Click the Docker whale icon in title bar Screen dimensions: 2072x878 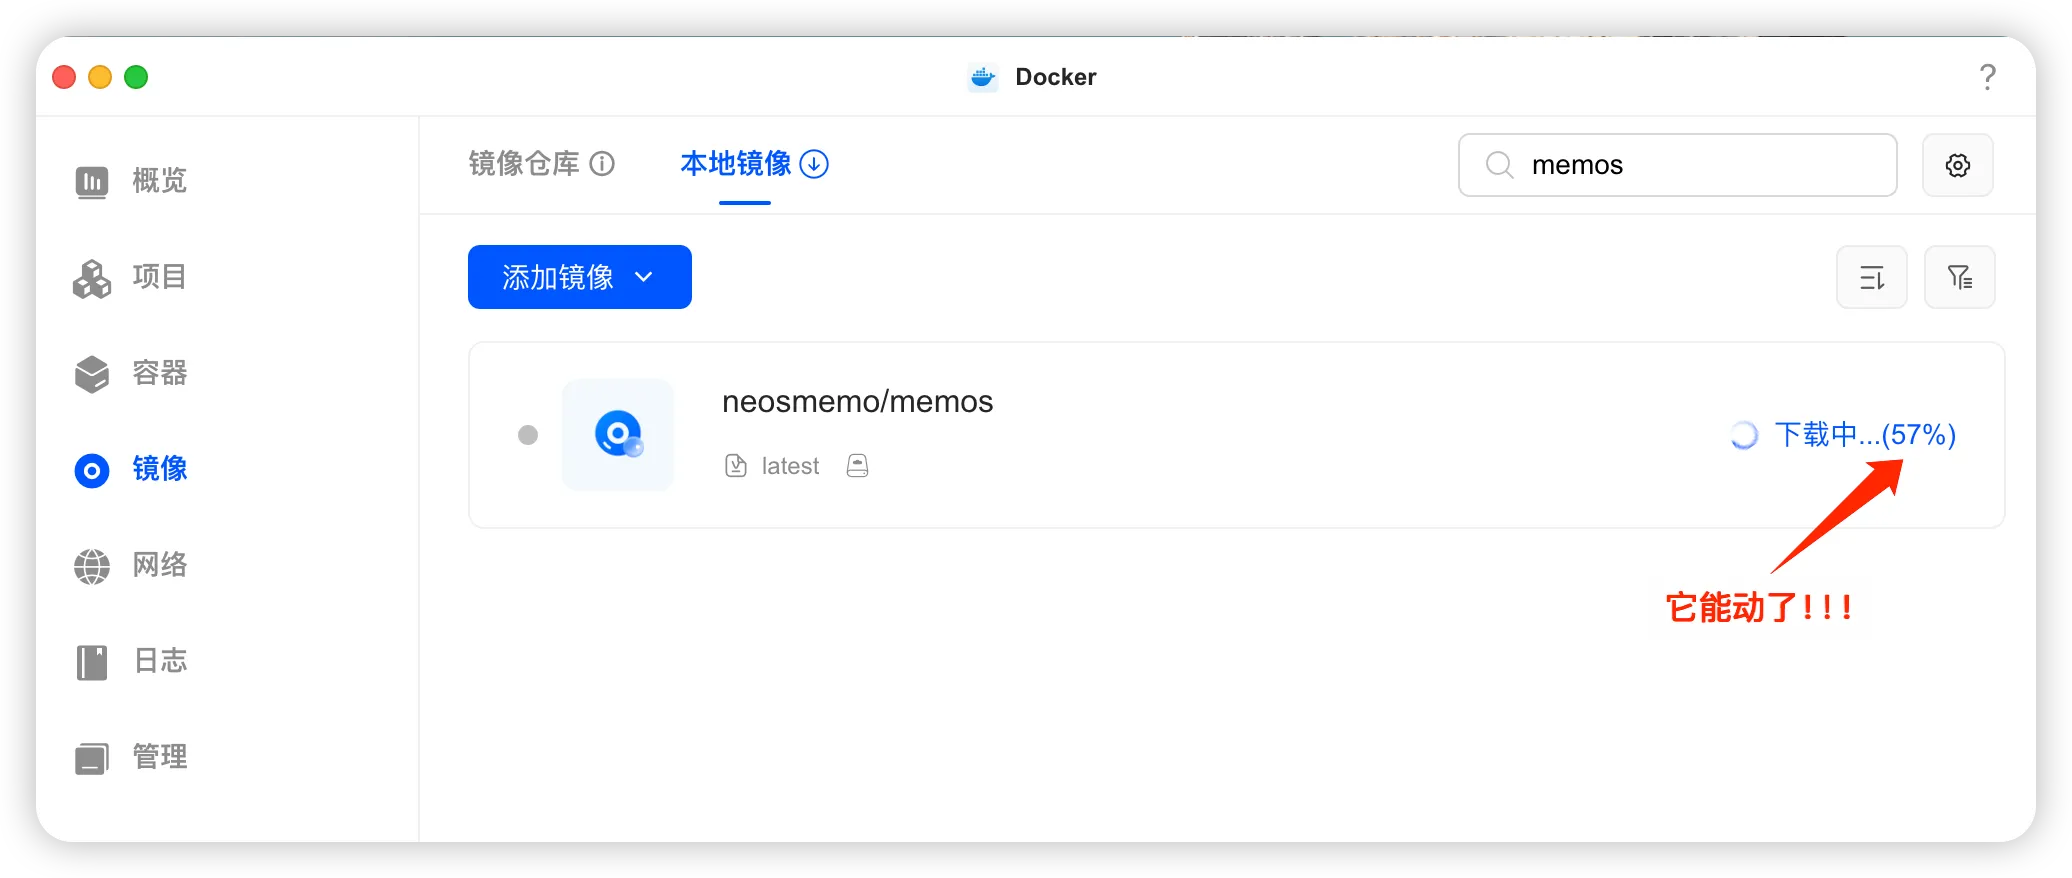pyautogui.click(x=983, y=77)
